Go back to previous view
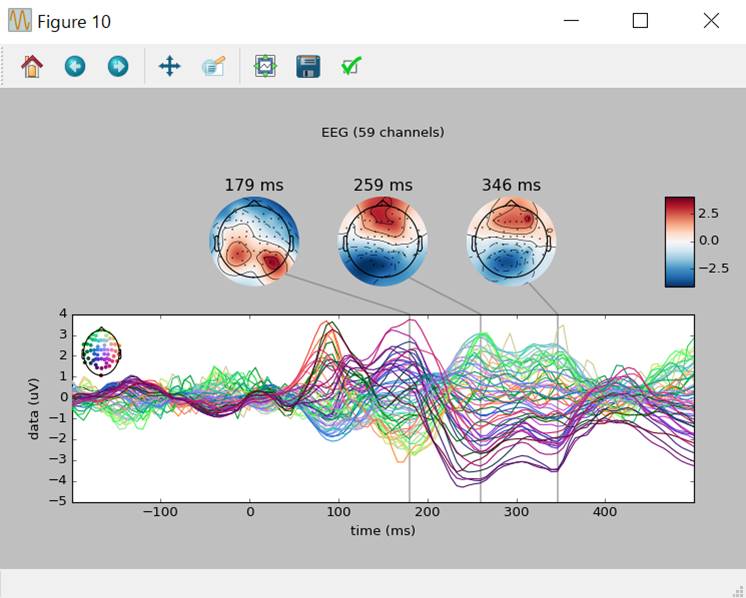This screenshot has width=746, height=598. 75,67
